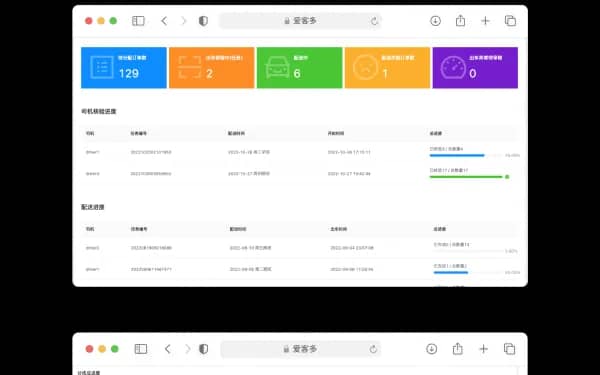Show downloads in the top browser window

pyautogui.click(x=435, y=21)
